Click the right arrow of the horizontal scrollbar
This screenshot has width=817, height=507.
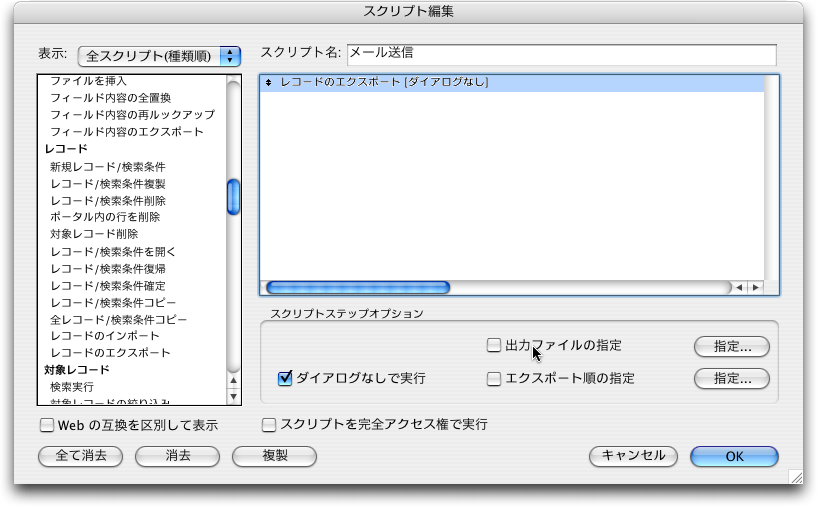pyautogui.click(x=755, y=288)
